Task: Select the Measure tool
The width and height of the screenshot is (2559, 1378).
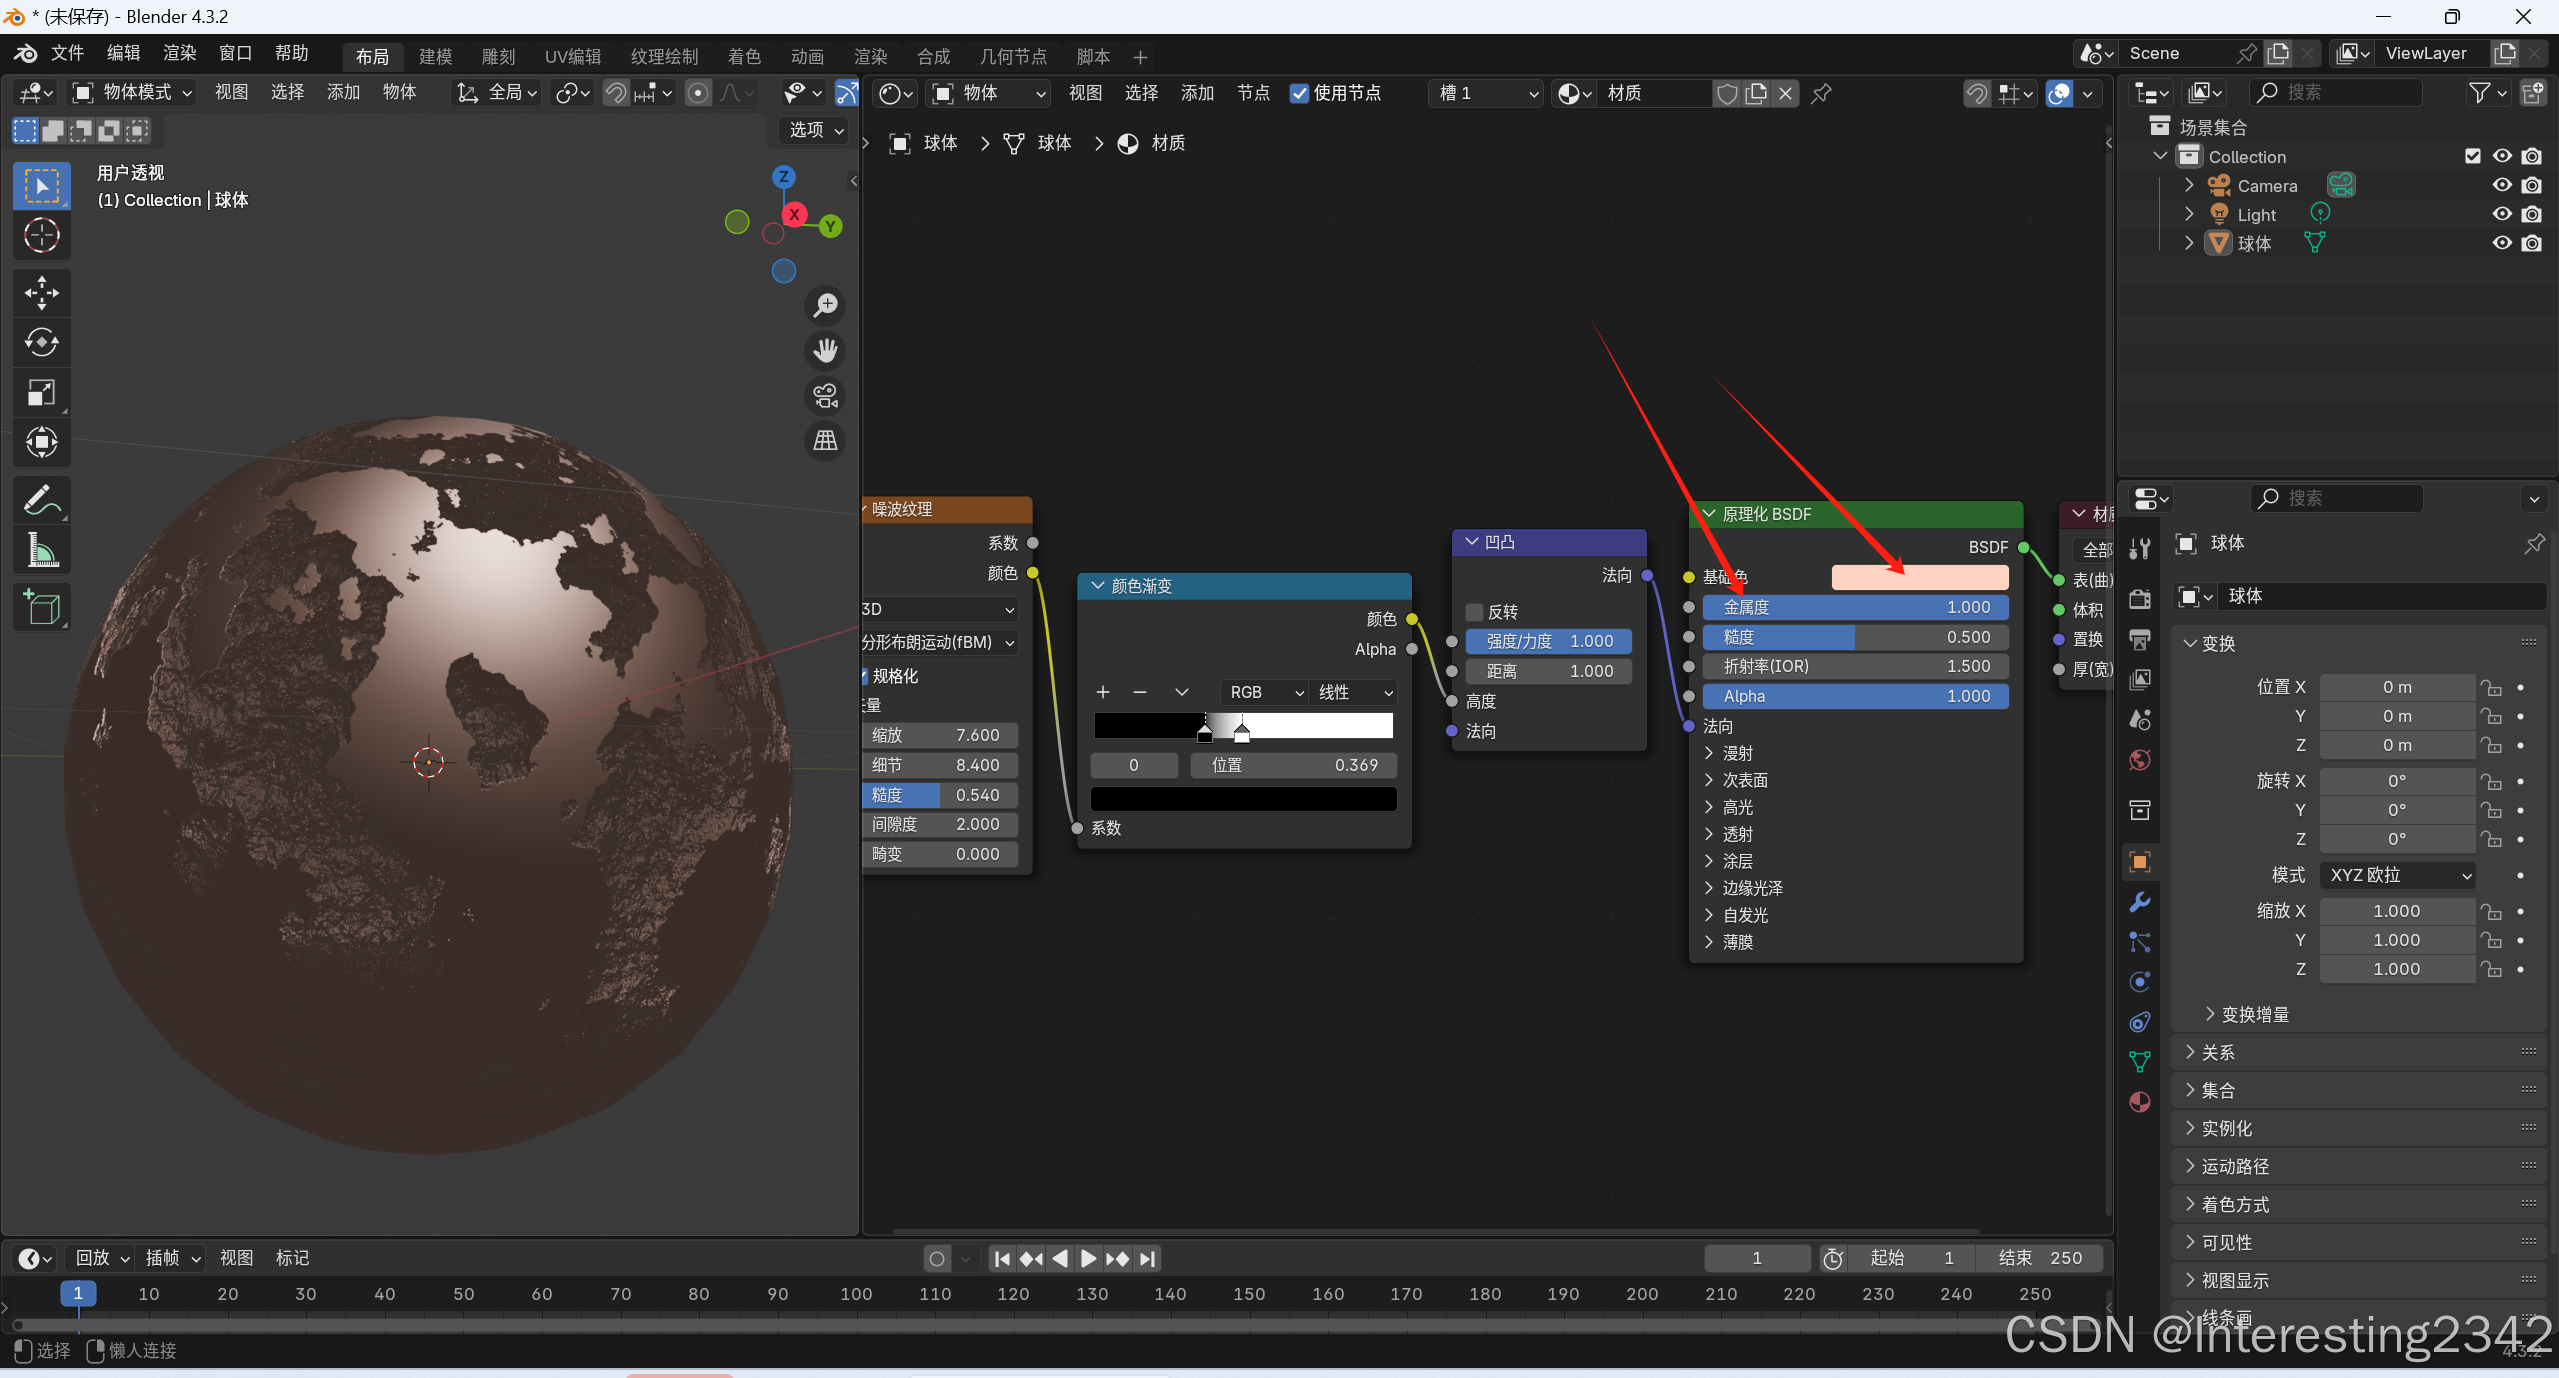Action: point(41,549)
